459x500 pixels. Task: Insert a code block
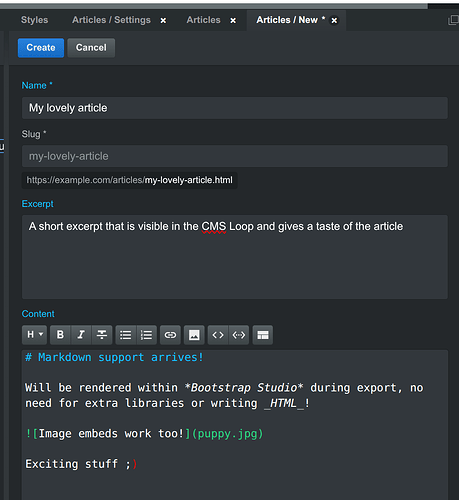pos(239,335)
